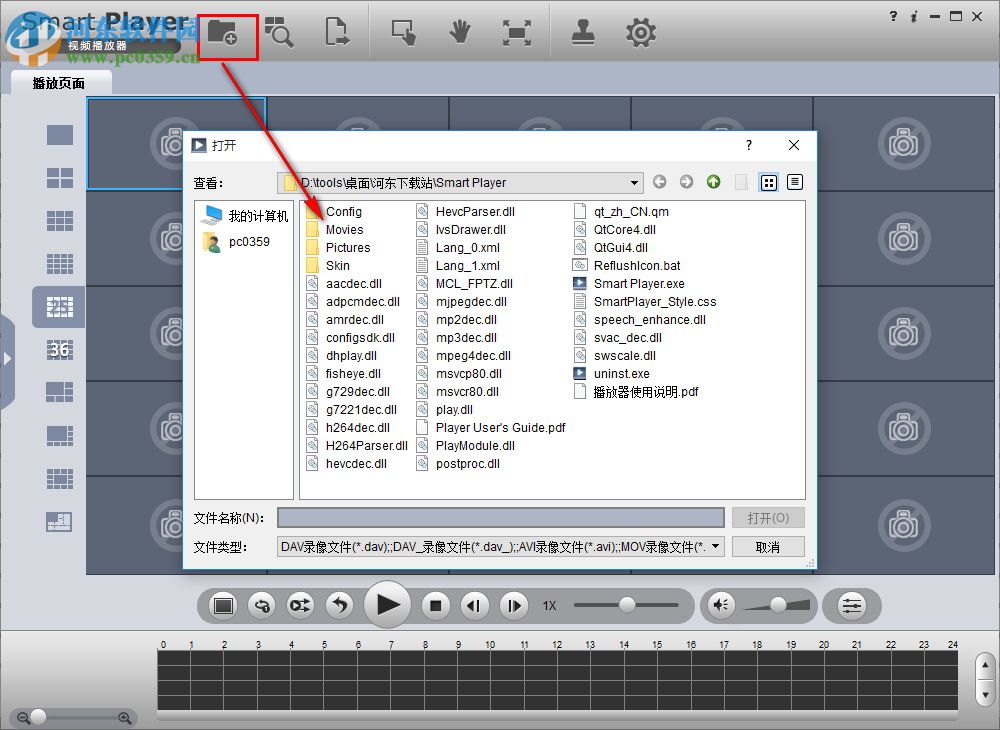Click the 文件名称 input field
Image resolution: width=1000 pixels, height=730 pixels.
(501, 518)
